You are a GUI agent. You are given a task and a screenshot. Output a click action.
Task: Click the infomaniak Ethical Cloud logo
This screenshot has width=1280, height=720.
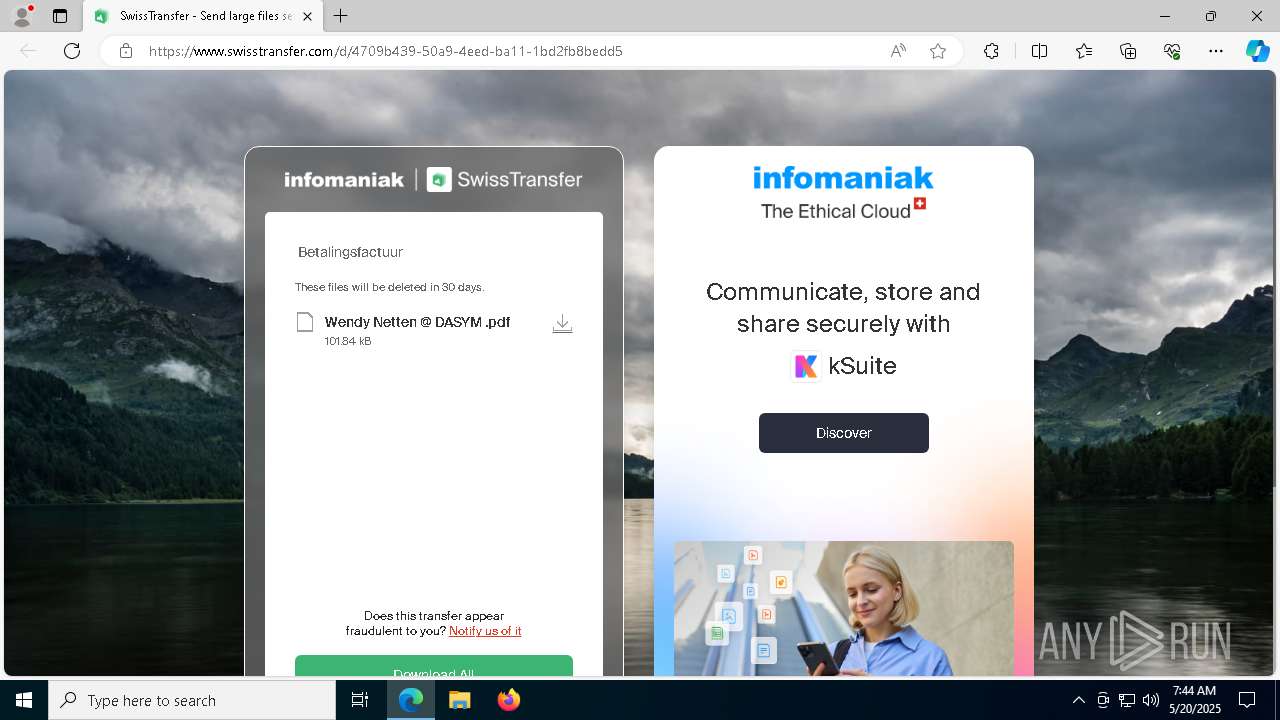[843, 193]
